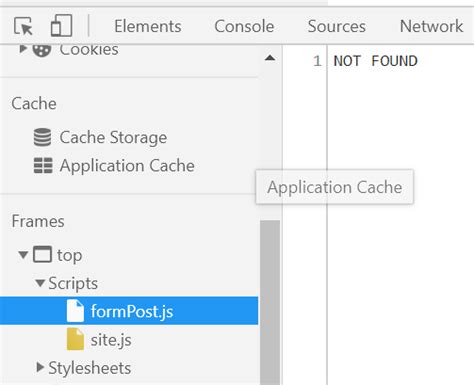
Task: Click the formPost.js file icon
Action: (x=75, y=311)
